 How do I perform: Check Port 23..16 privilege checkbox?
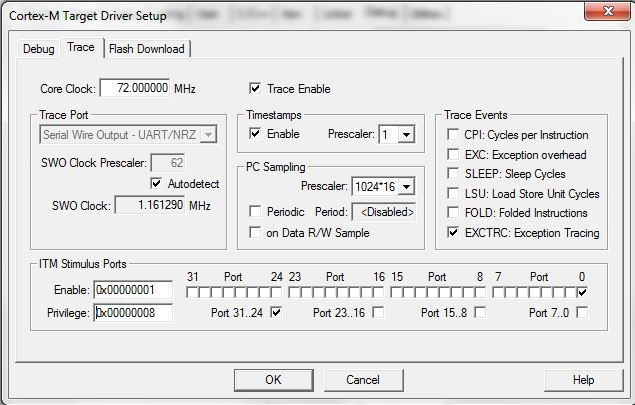[x=378, y=312]
